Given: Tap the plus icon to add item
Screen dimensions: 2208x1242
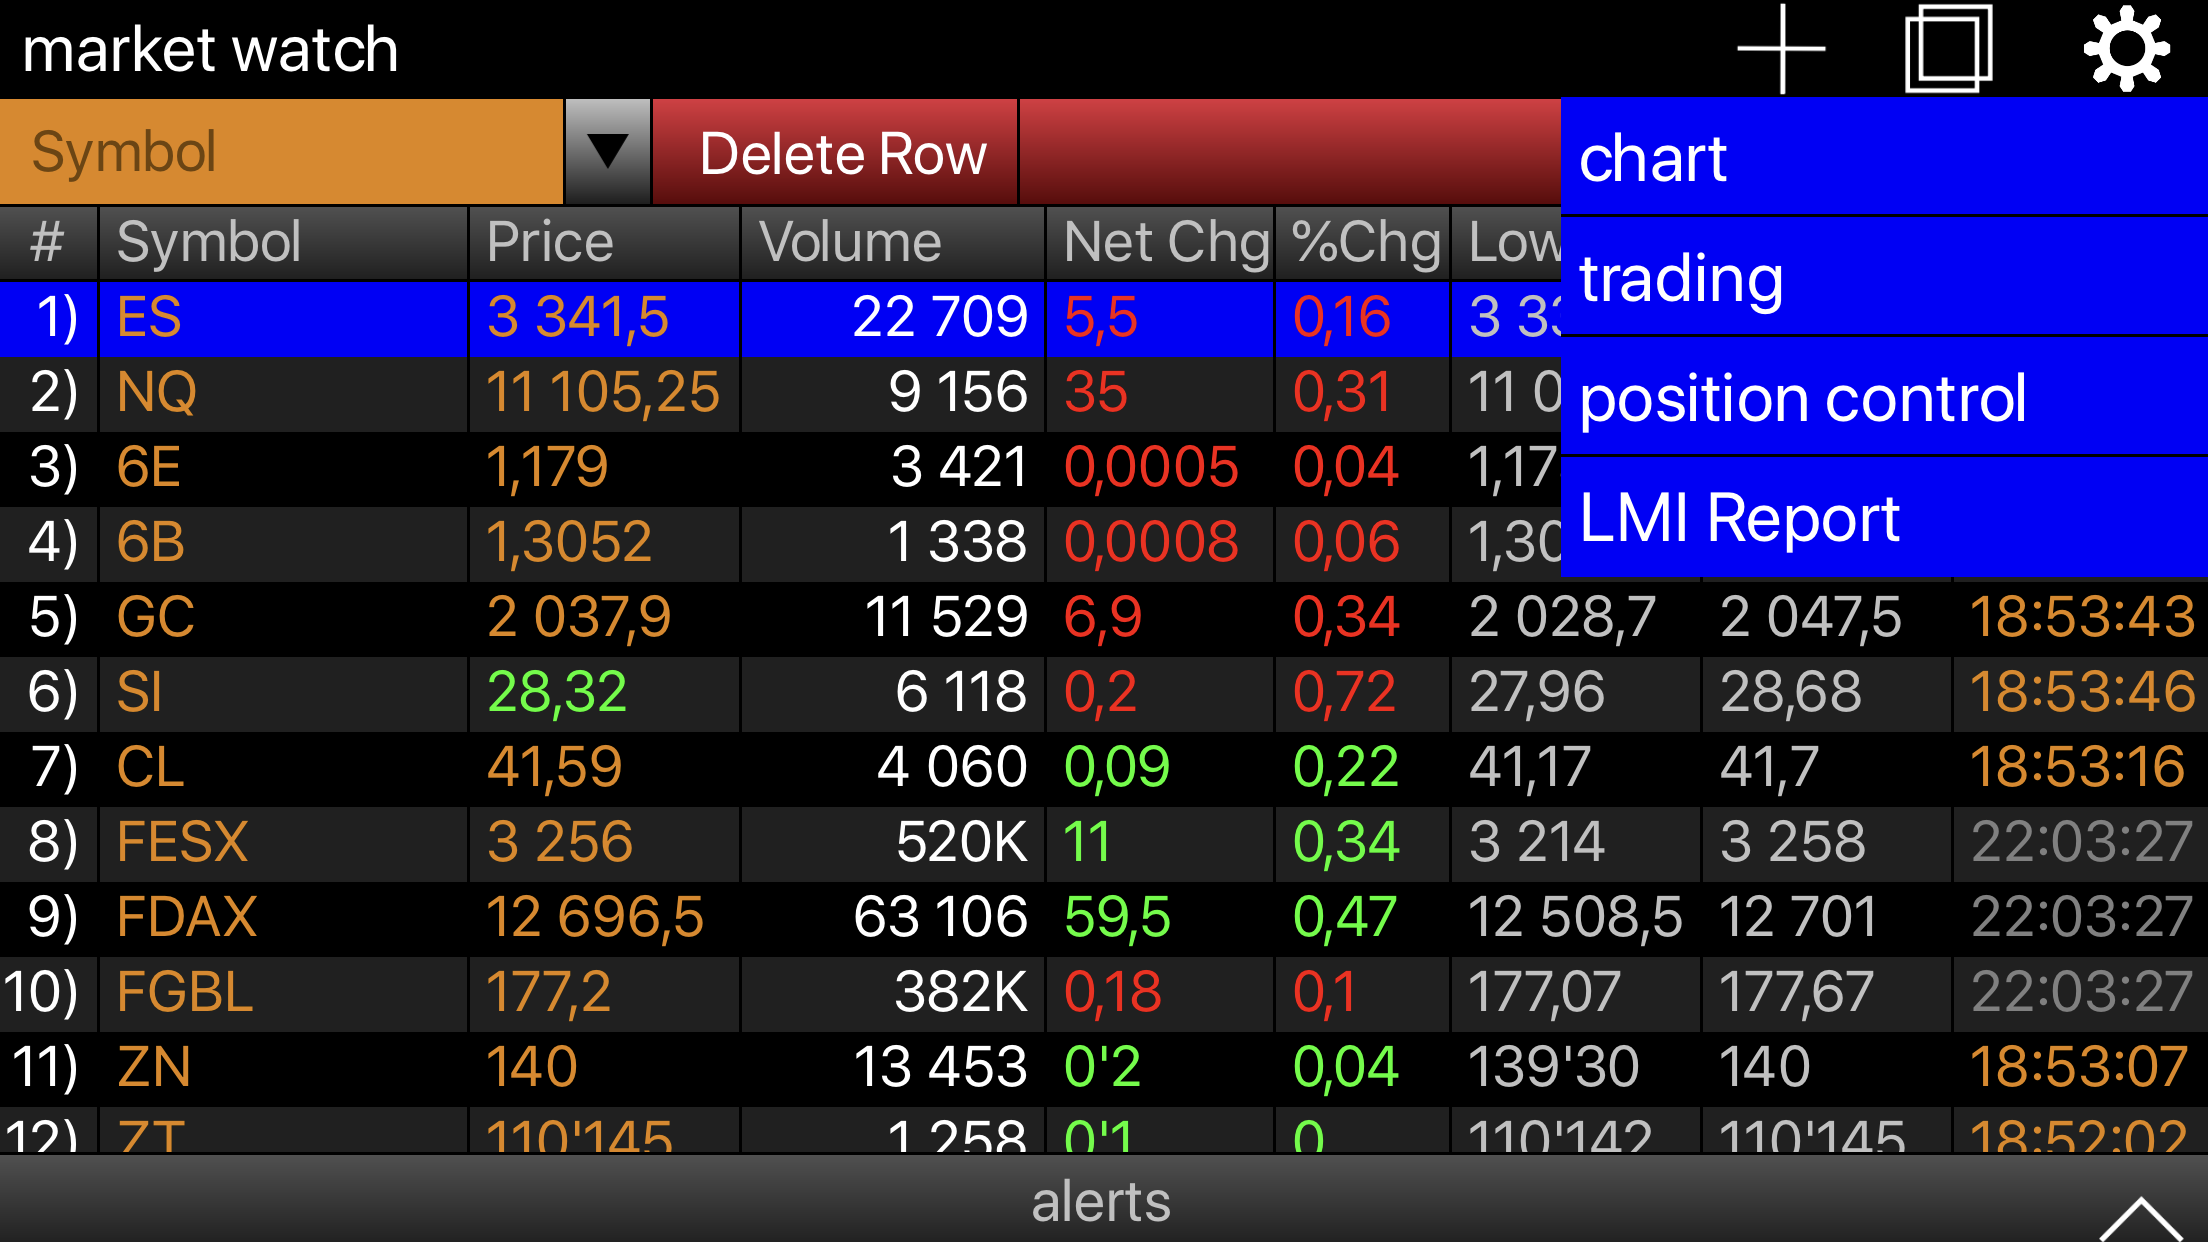Looking at the screenshot, I should [x=1781, y=49].
